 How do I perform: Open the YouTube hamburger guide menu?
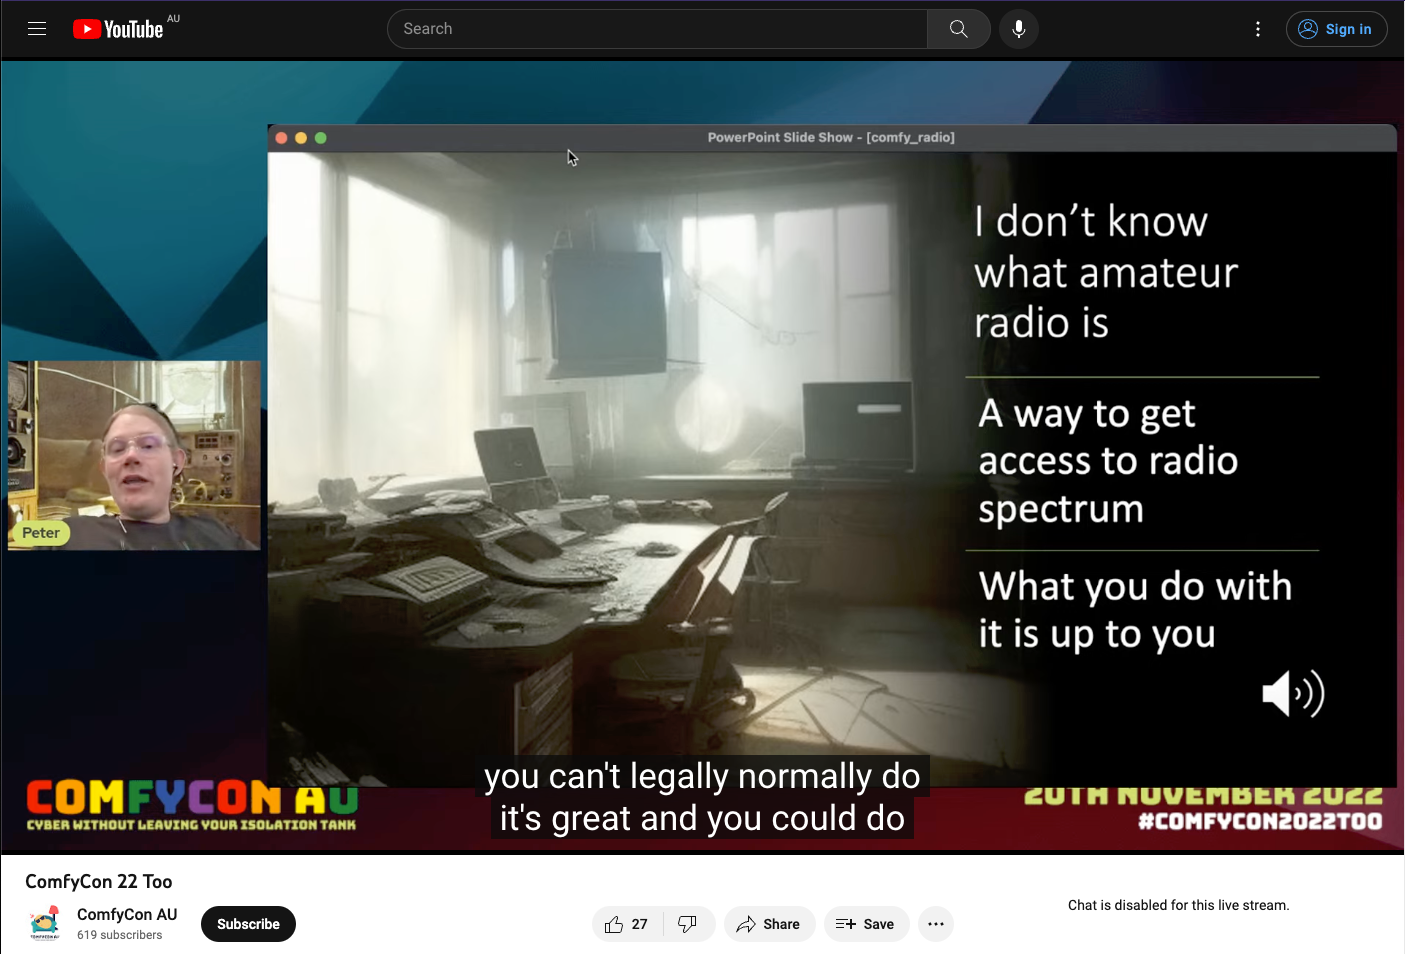click(x=37, y=29)
